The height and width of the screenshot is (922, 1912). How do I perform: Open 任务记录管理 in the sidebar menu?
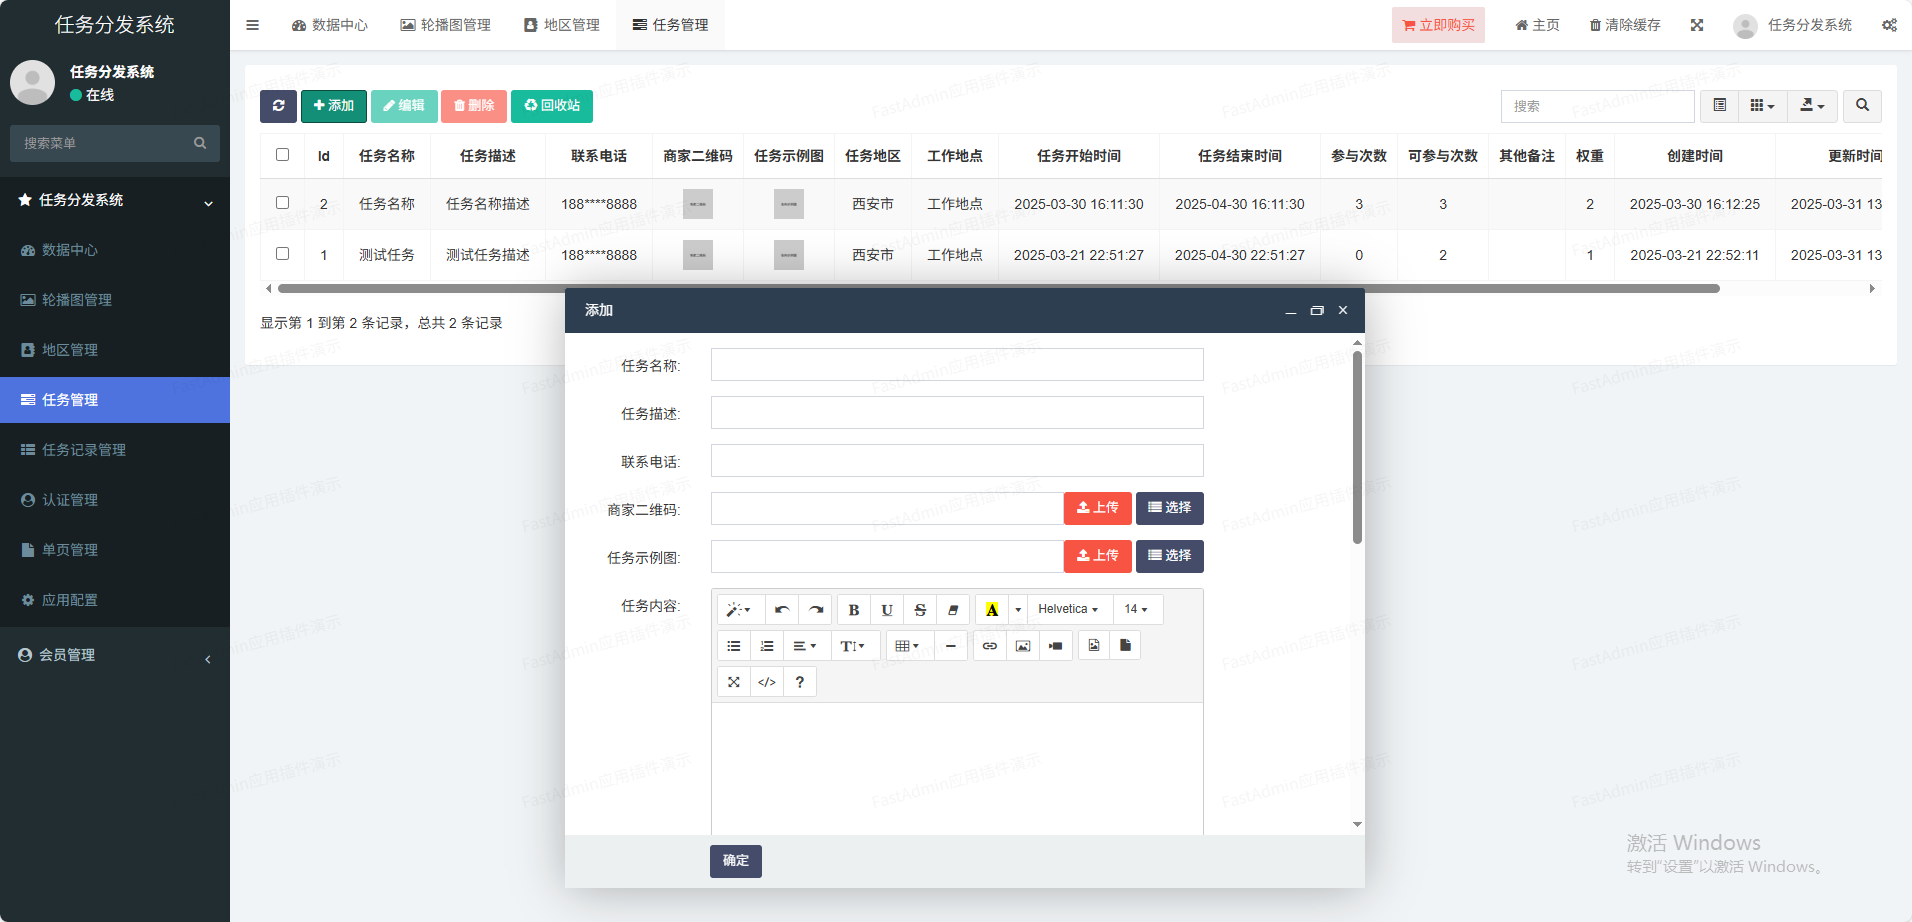pos(84,450)
